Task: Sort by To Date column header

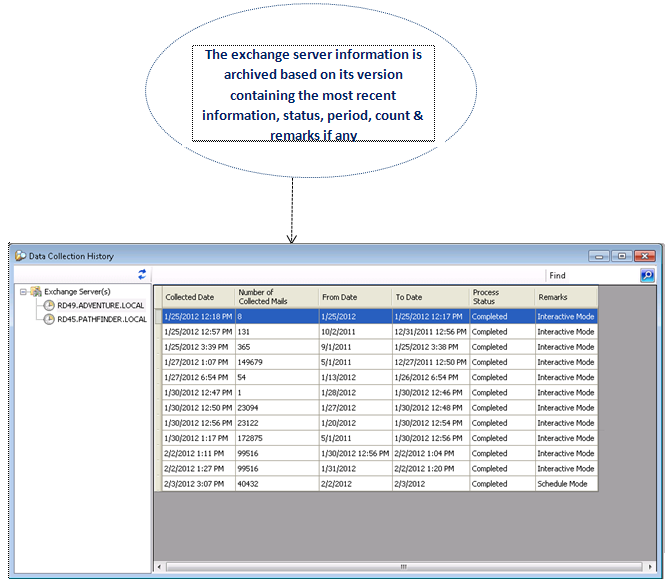Action: [430, 297]
